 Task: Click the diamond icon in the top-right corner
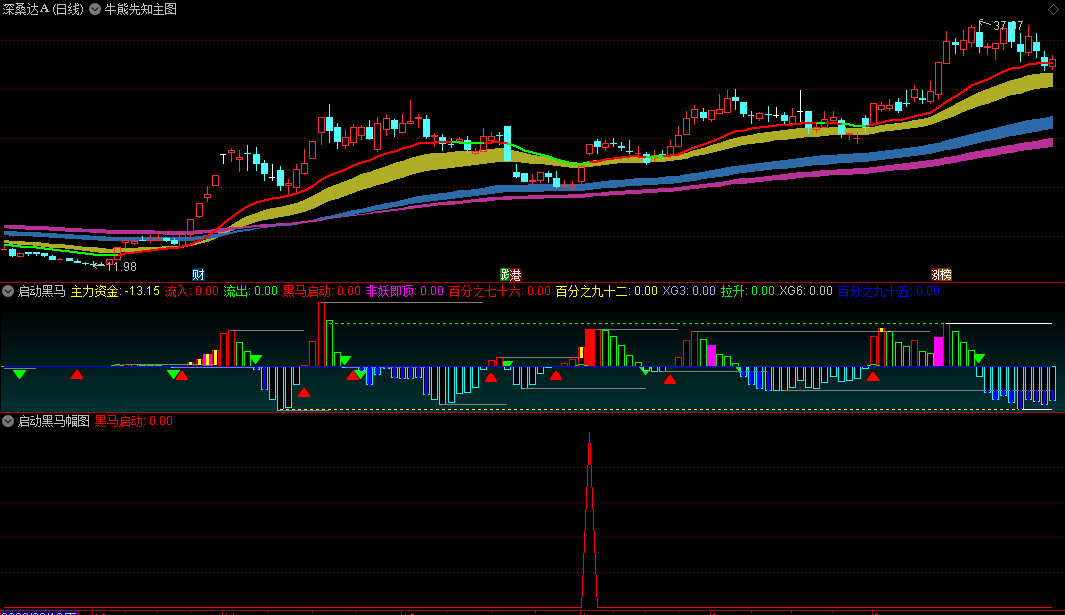(1053, 9)
